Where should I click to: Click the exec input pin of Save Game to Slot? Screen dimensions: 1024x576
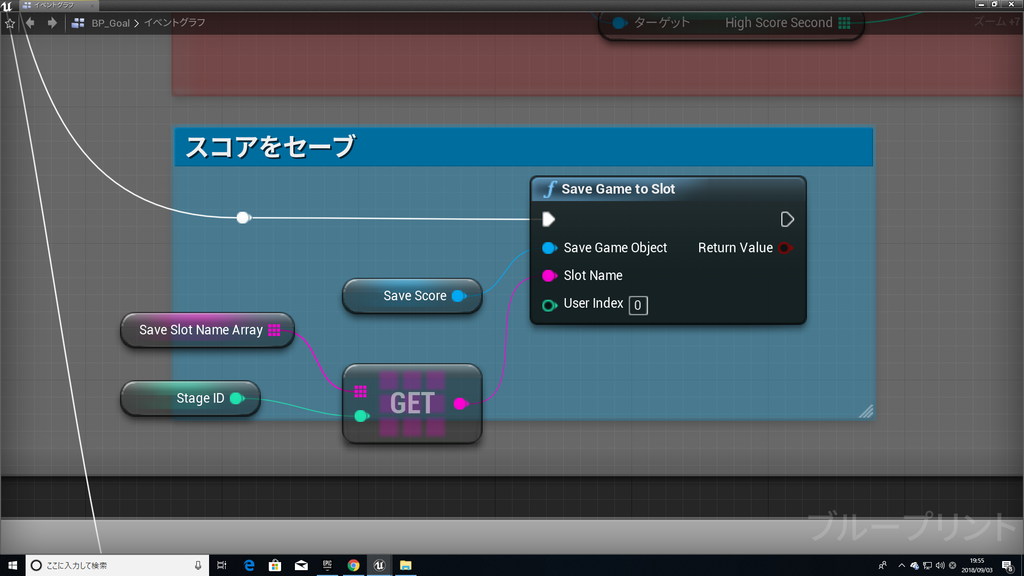(549, 219)
